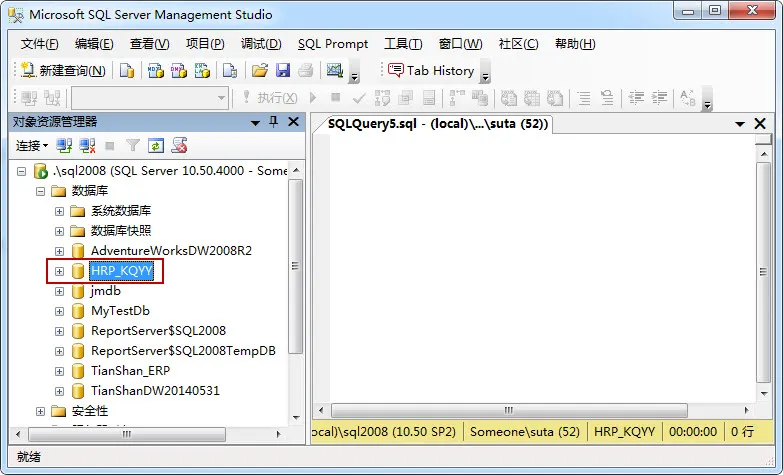
Task: Click the query editor horizontal scrollbar
Action: point(533,411)
